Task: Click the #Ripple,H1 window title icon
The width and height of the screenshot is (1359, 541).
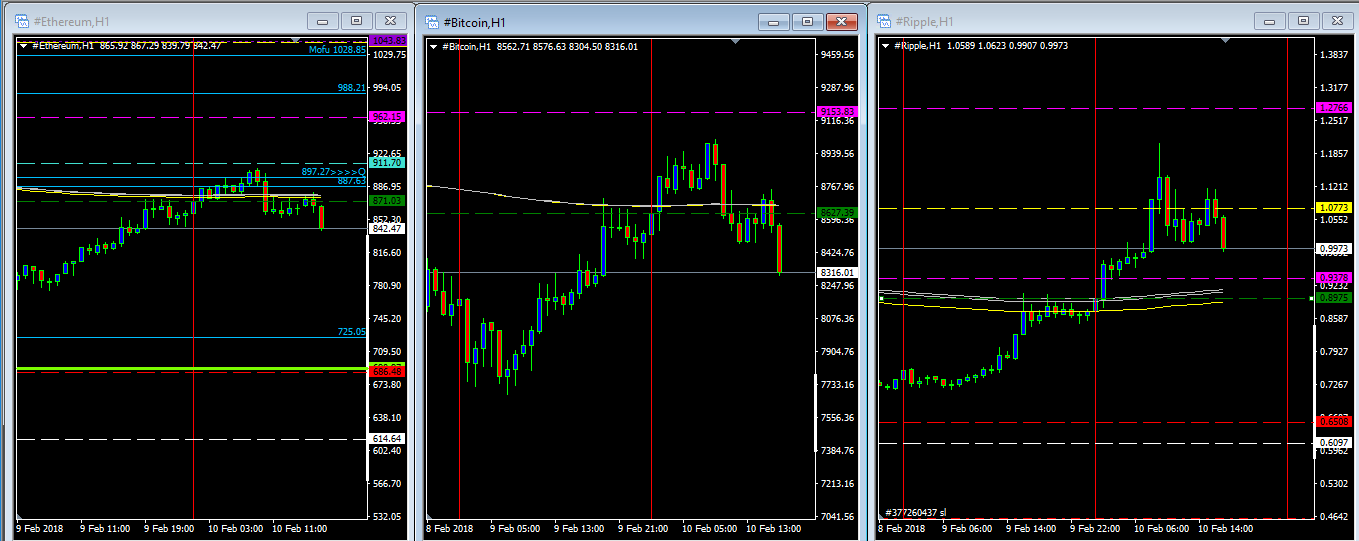Action: [x=885, y=21]
